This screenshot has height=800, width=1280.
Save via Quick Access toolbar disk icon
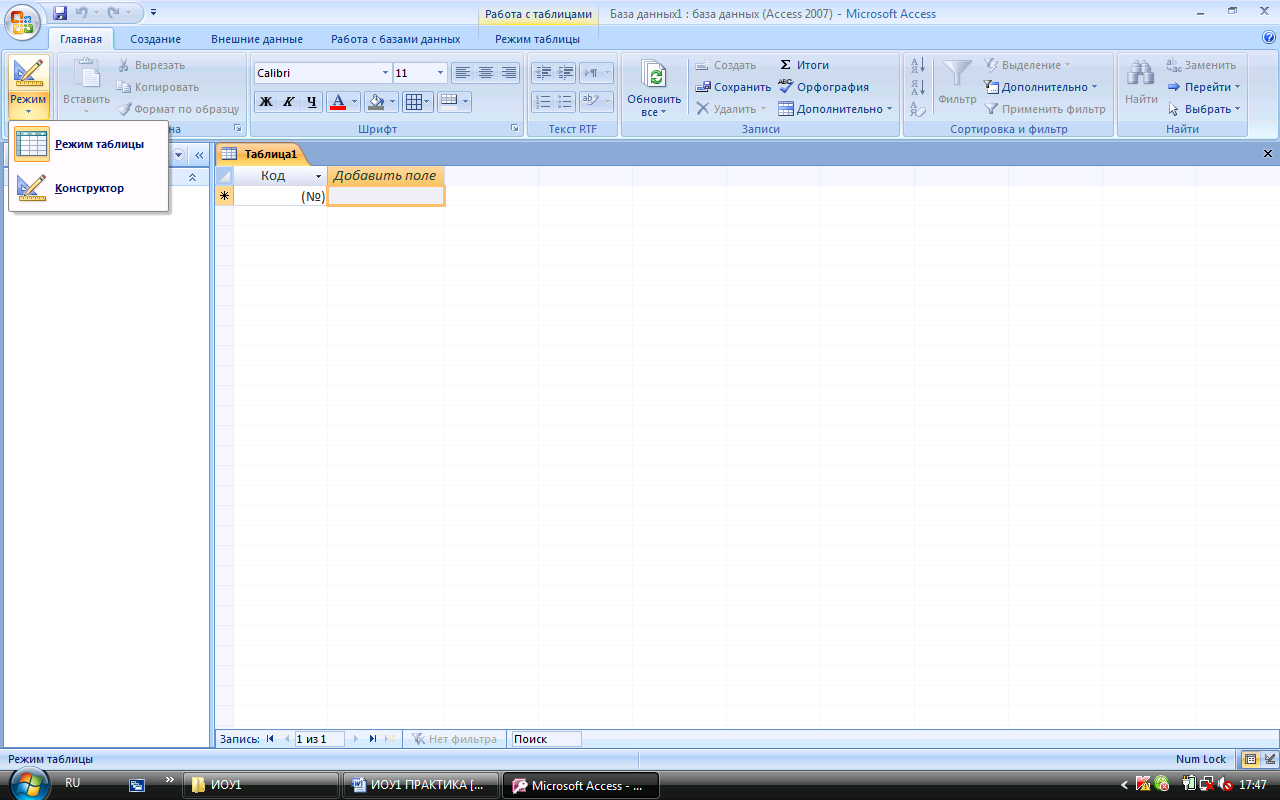(60, 13)
